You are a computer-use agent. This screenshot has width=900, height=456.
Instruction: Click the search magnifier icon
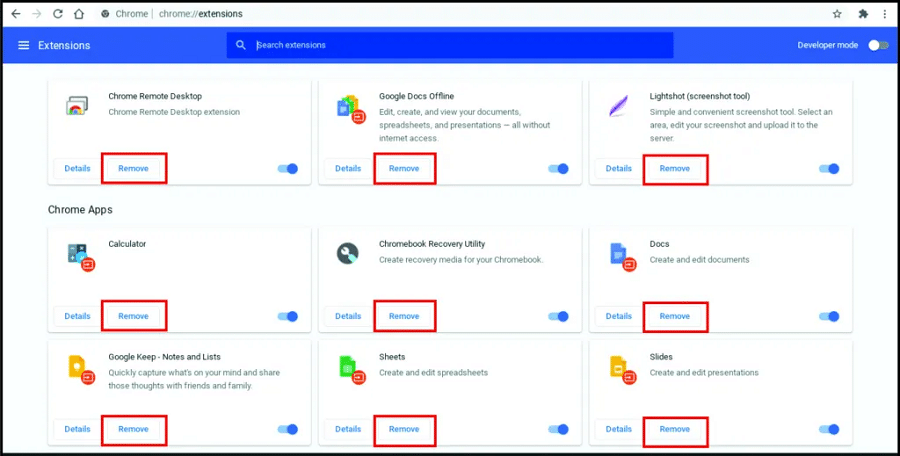(241, 45)
